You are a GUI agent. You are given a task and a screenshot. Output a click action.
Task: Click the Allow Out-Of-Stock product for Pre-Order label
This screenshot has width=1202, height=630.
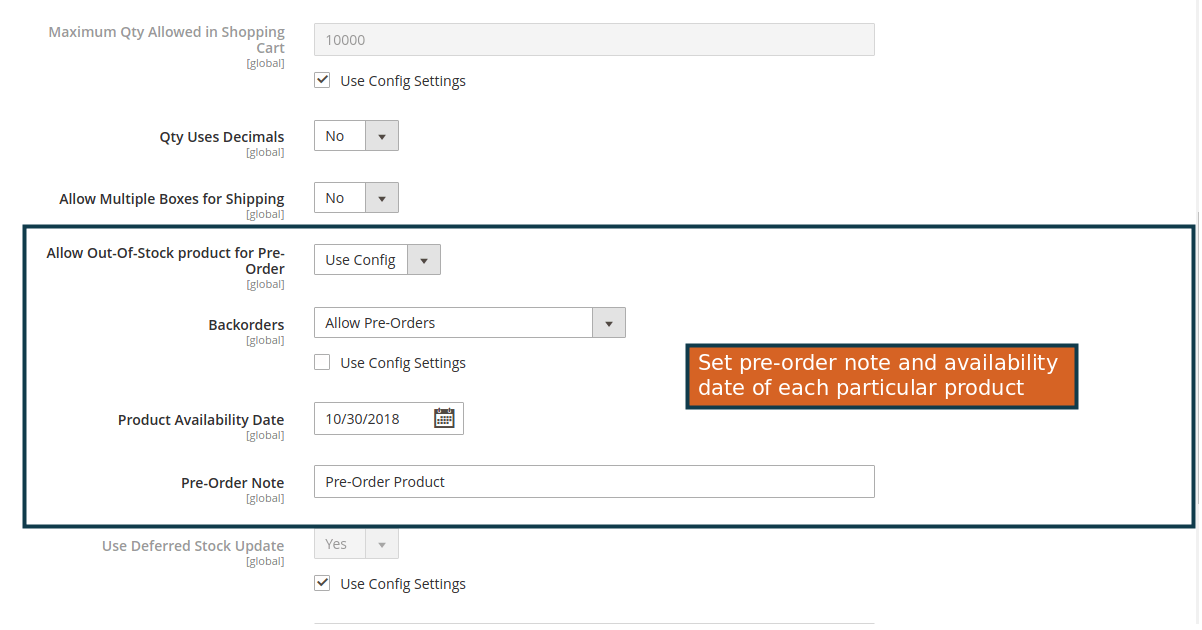click(x=166, y=261)
